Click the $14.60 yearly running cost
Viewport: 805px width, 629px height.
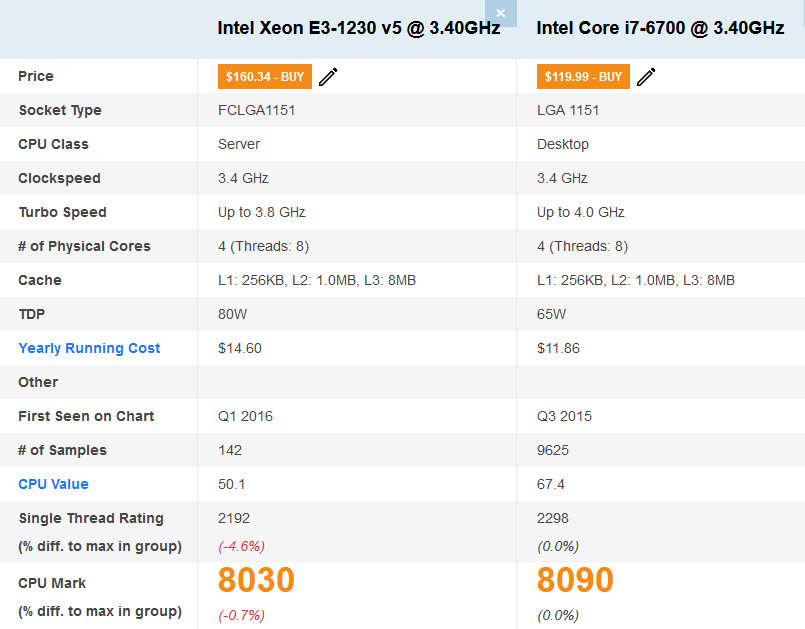pyautogui.click(x=240, y=348)
